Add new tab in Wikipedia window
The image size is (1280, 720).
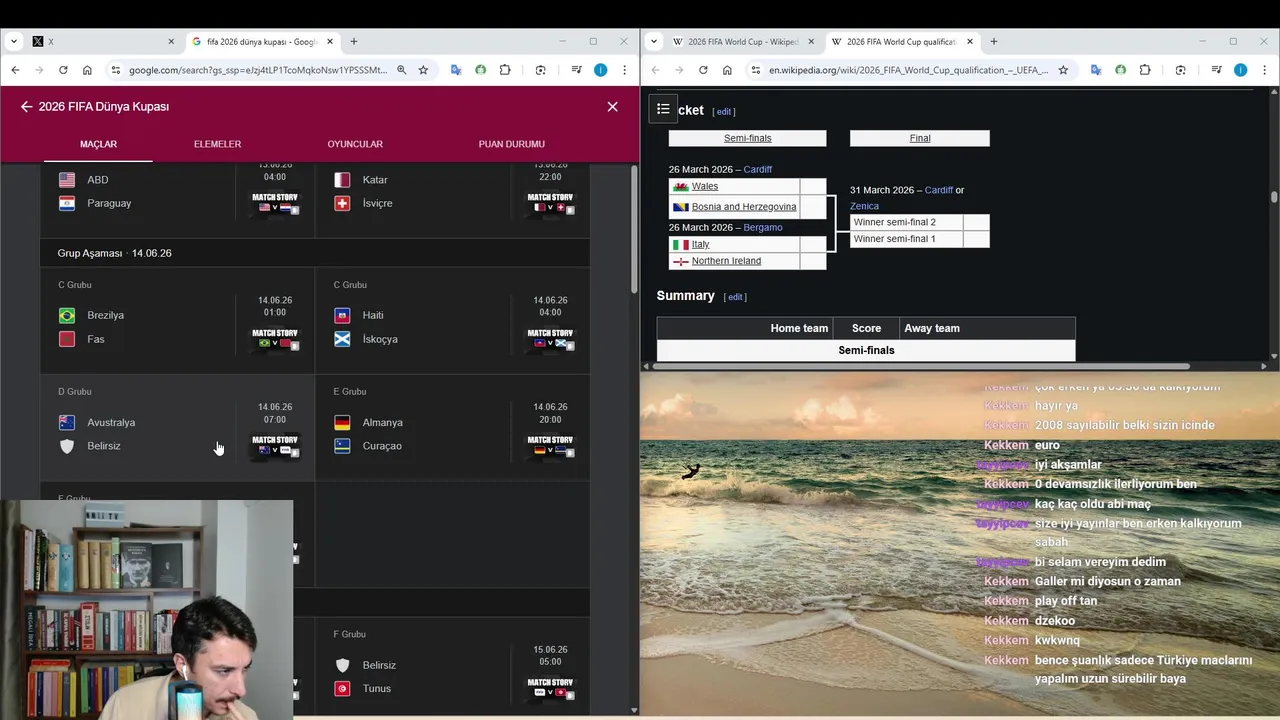point(993,42)
